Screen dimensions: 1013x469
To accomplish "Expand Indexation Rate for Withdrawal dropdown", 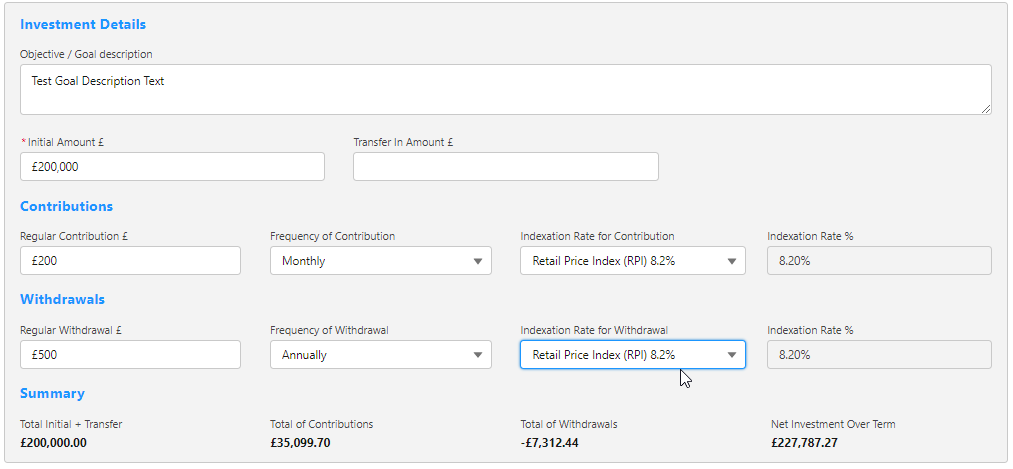I will pos(632,355).
